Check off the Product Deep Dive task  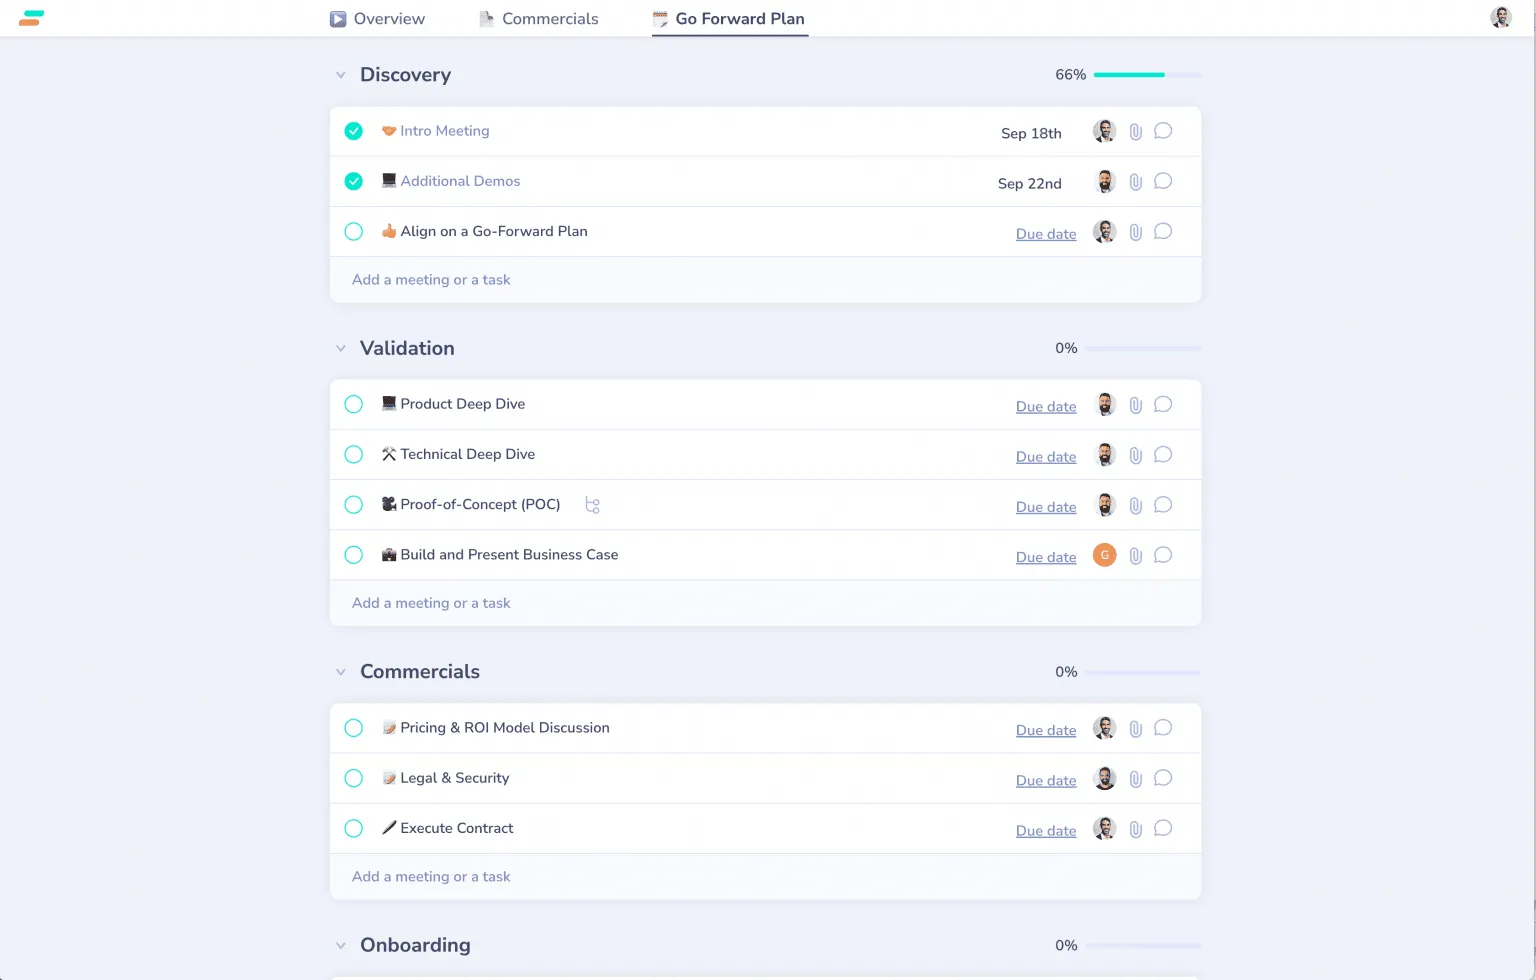354,405
